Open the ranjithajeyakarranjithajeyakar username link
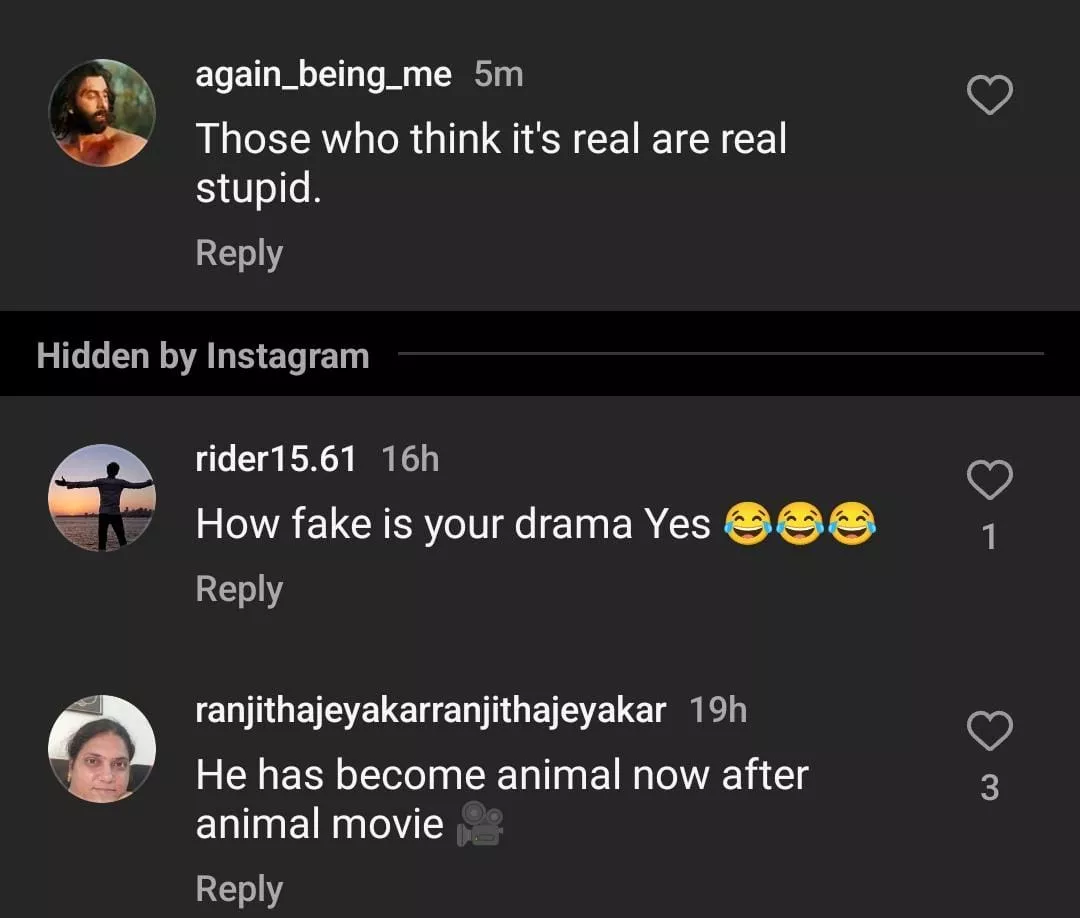Image resolution: width=1080 pixels, height=918 pixels. tap(430, 710)
